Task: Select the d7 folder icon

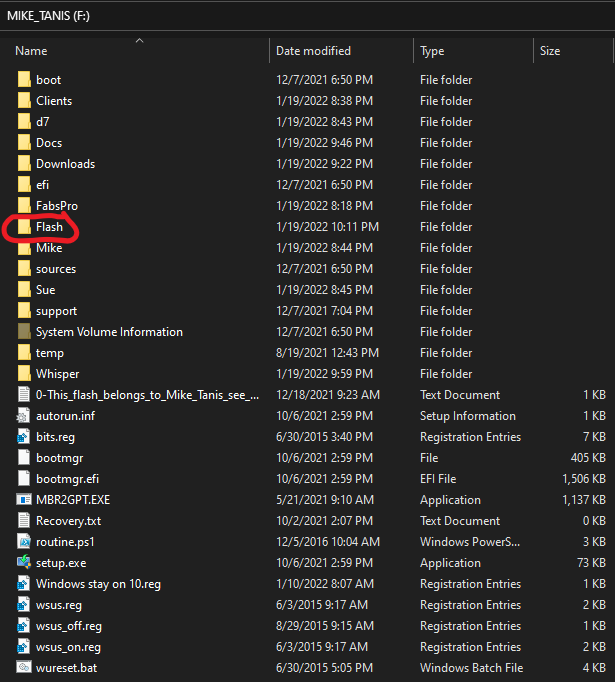Action: coord(24,122)
